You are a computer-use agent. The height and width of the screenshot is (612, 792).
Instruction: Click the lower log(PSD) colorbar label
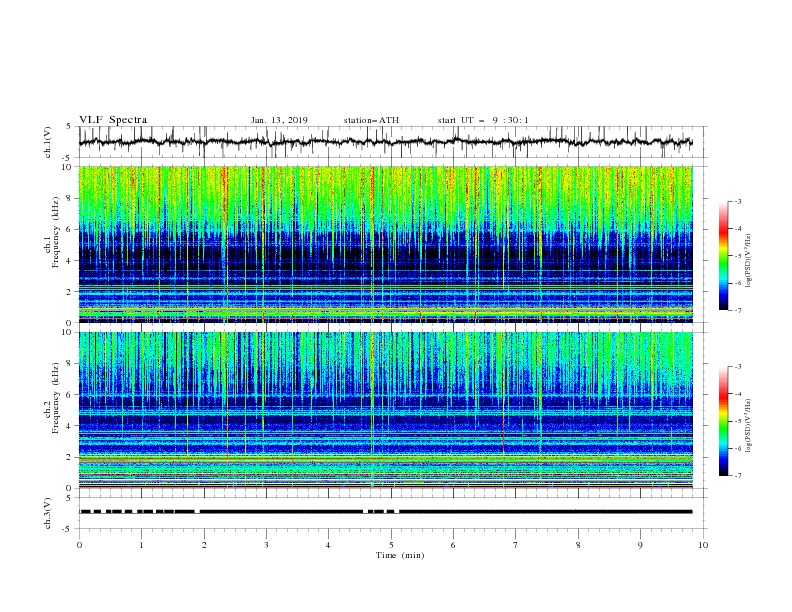749,426
